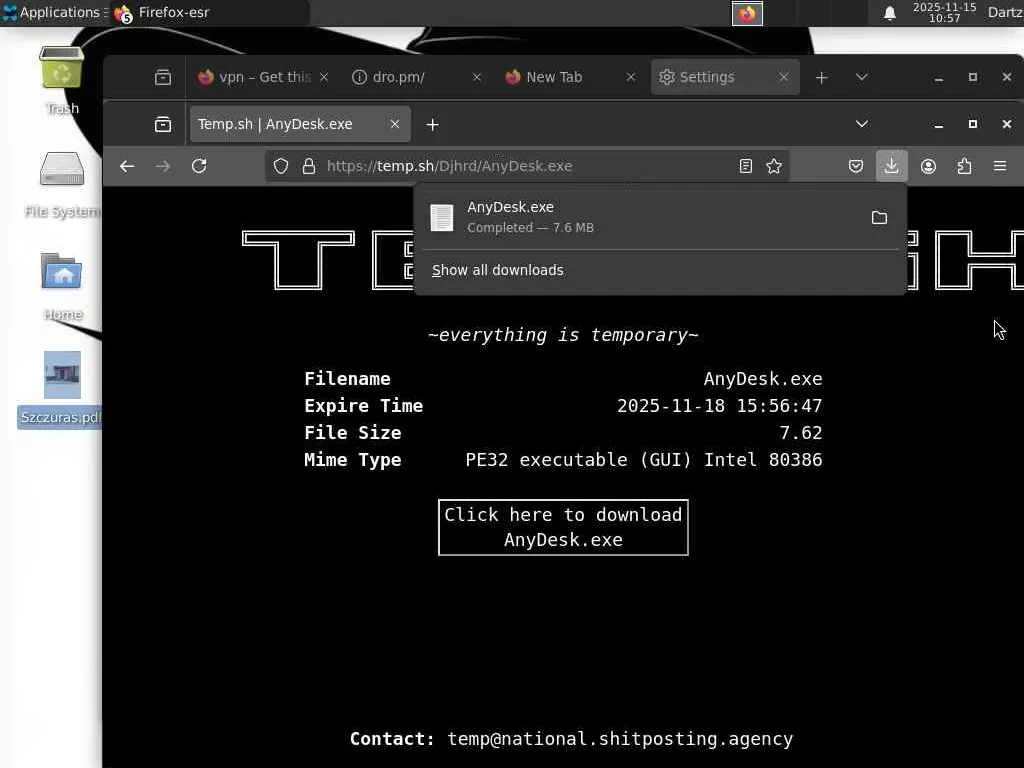
Task: Click the temp.sh URL address field
Action: click(527, 167)
